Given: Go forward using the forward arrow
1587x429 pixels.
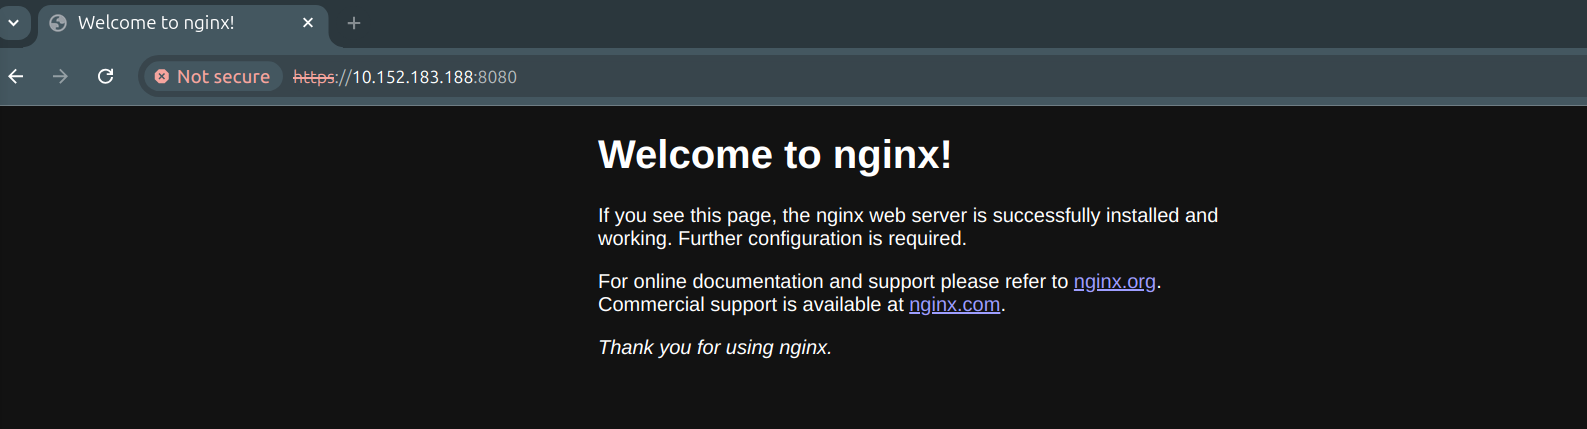Looking at the screenshot, I should tap(60, 77).
